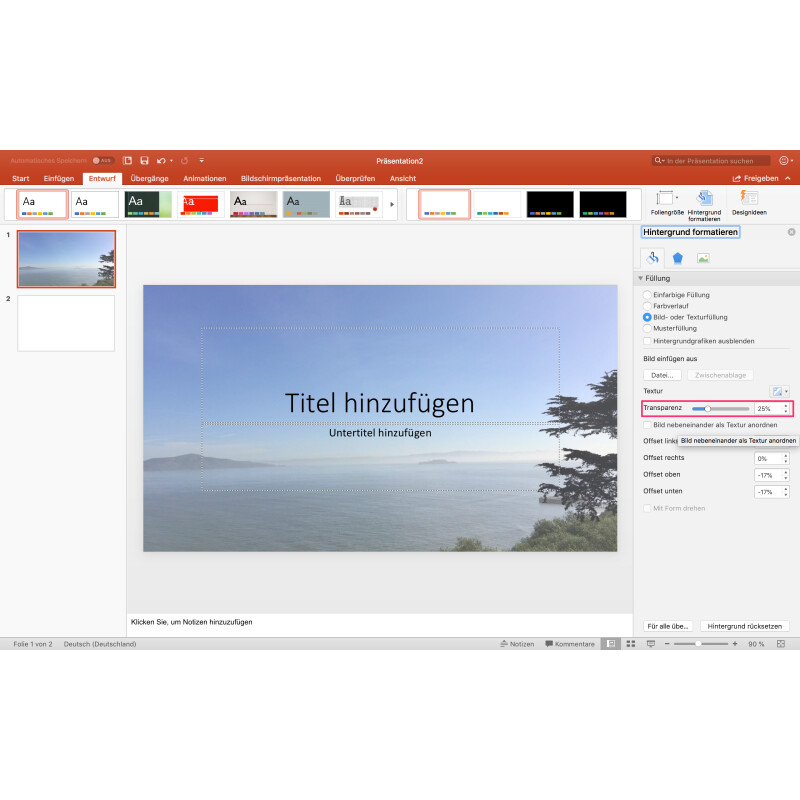Switch to the picture icon in format pane

click(x=703, y=258)
